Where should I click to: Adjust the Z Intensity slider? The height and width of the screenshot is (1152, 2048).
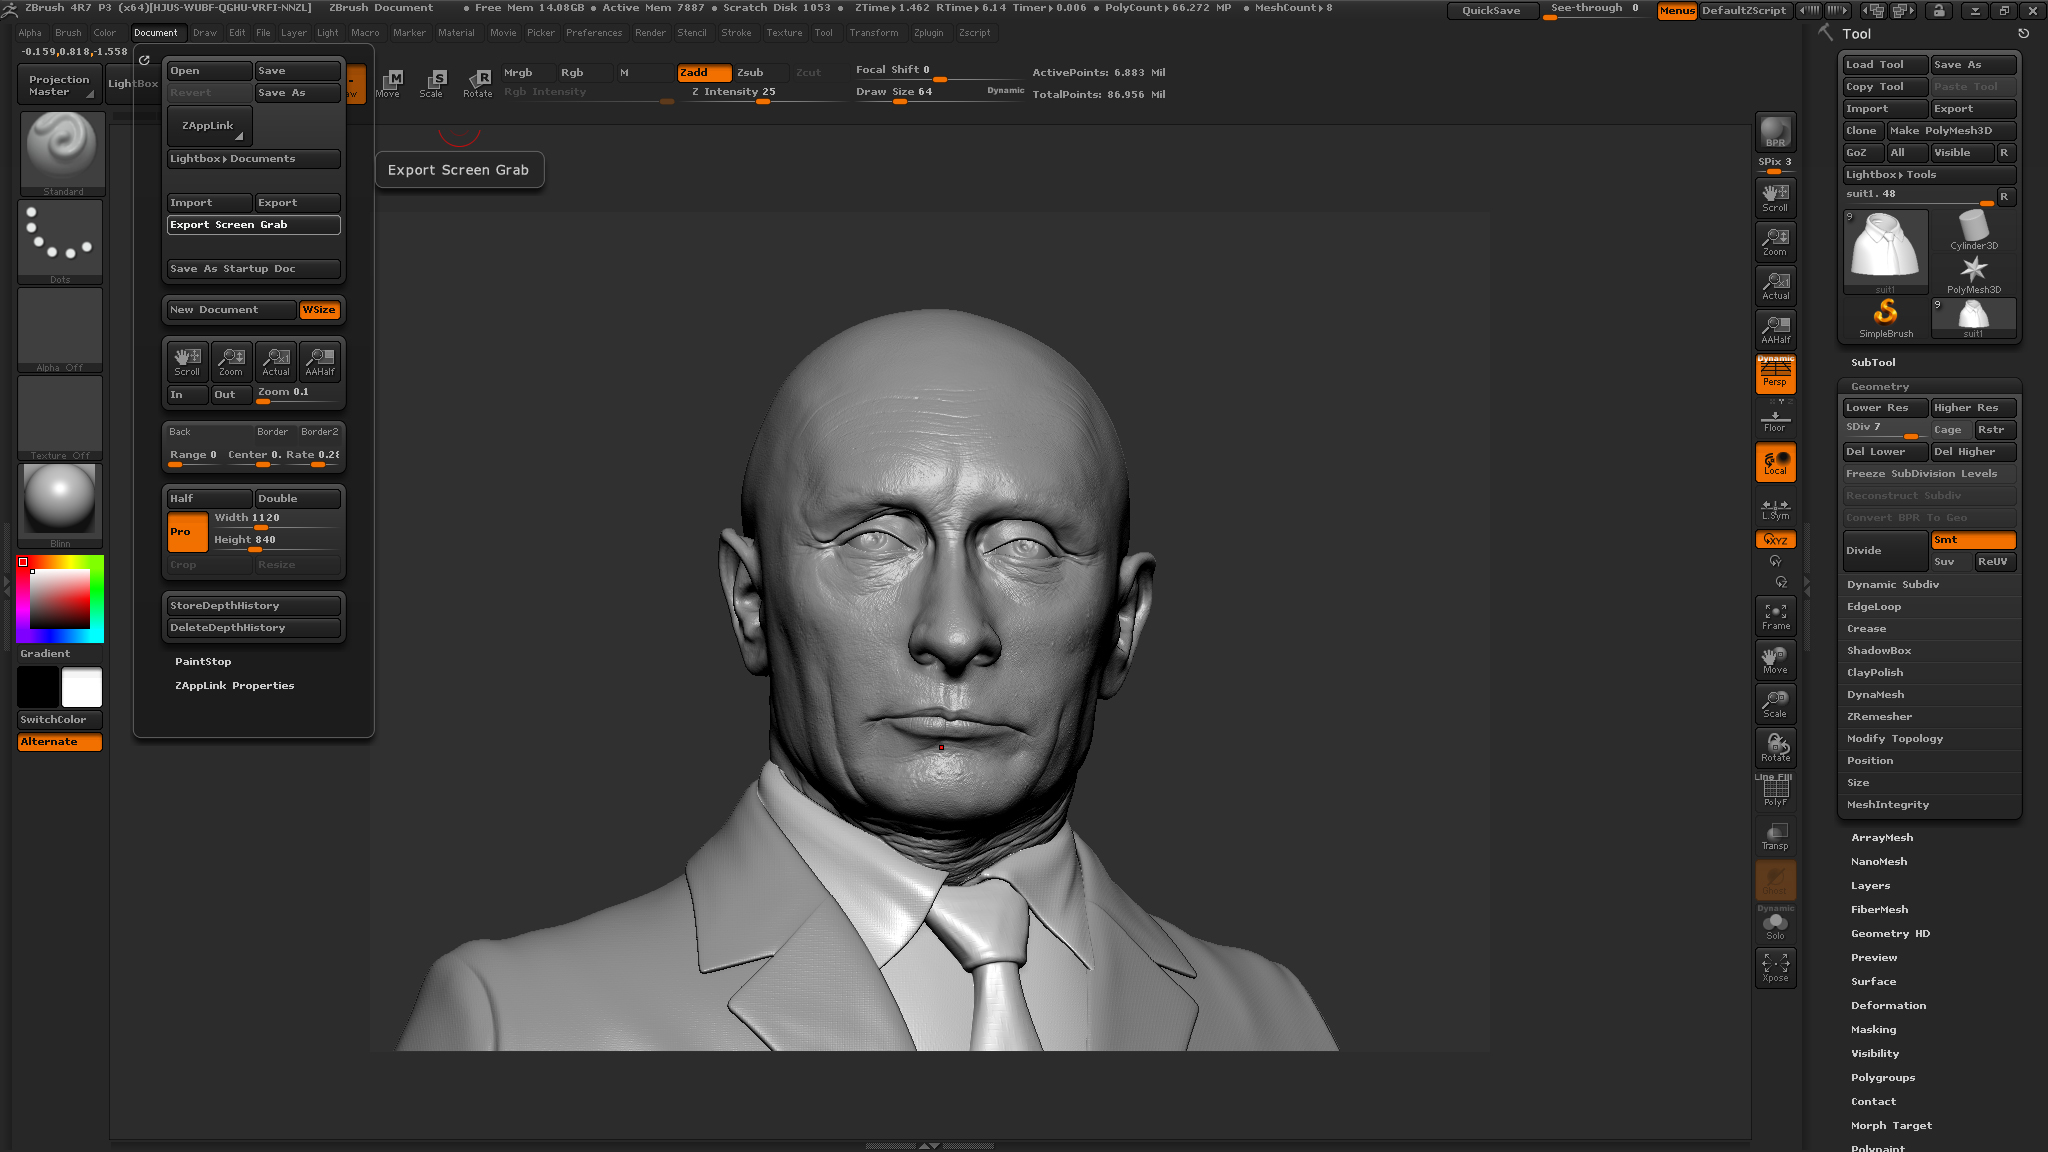764,93
